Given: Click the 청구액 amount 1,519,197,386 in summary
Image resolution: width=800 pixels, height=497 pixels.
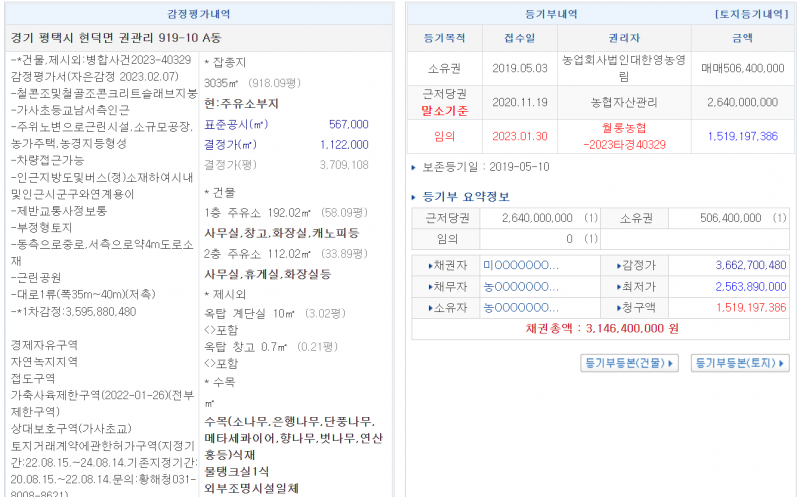Looking at the screenshot, I should click(751, 308).
